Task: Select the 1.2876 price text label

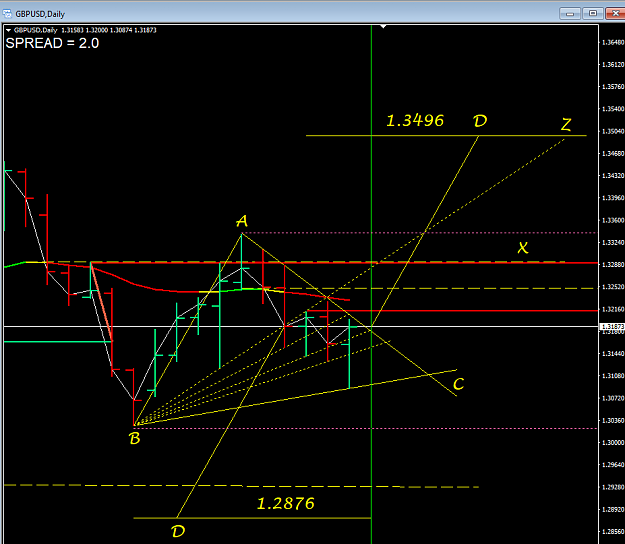Action: (x=285, y=504)
